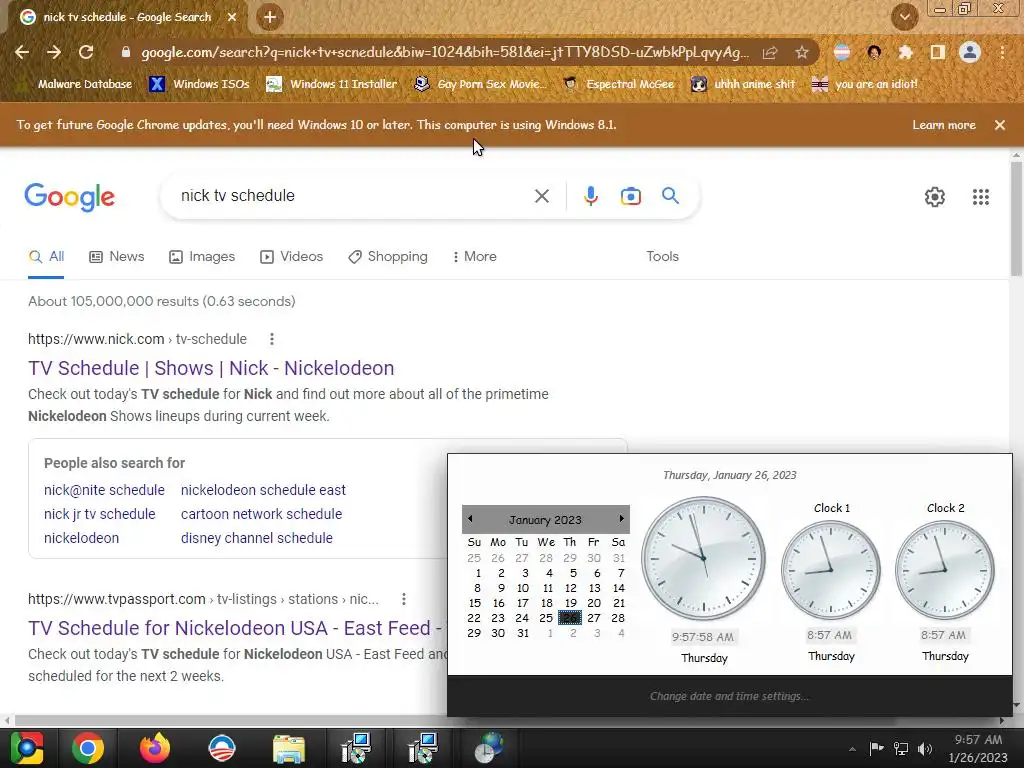This screenshot has width=1024, height=768.
Task: Select the All results tab
Action: [46, 257]
